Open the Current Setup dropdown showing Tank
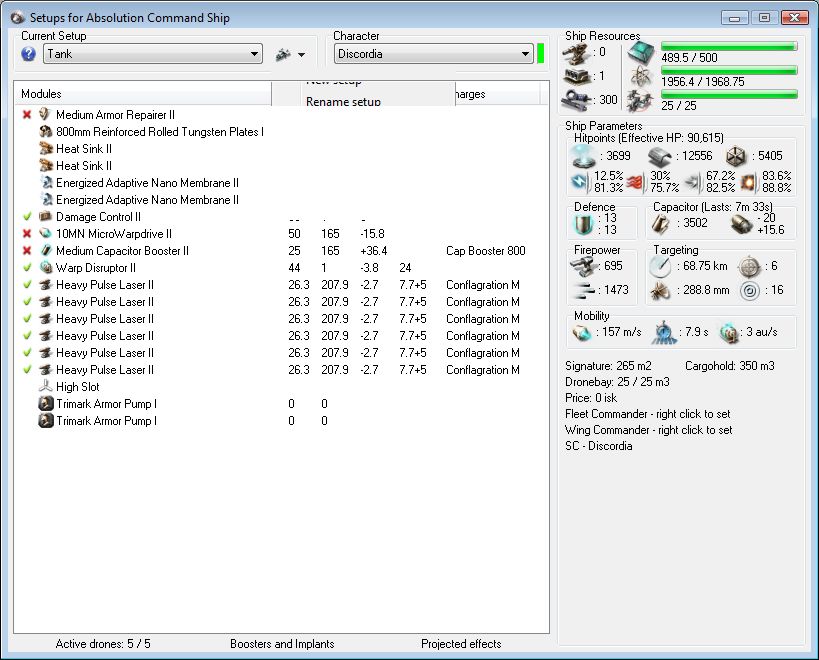 point(152,54)
